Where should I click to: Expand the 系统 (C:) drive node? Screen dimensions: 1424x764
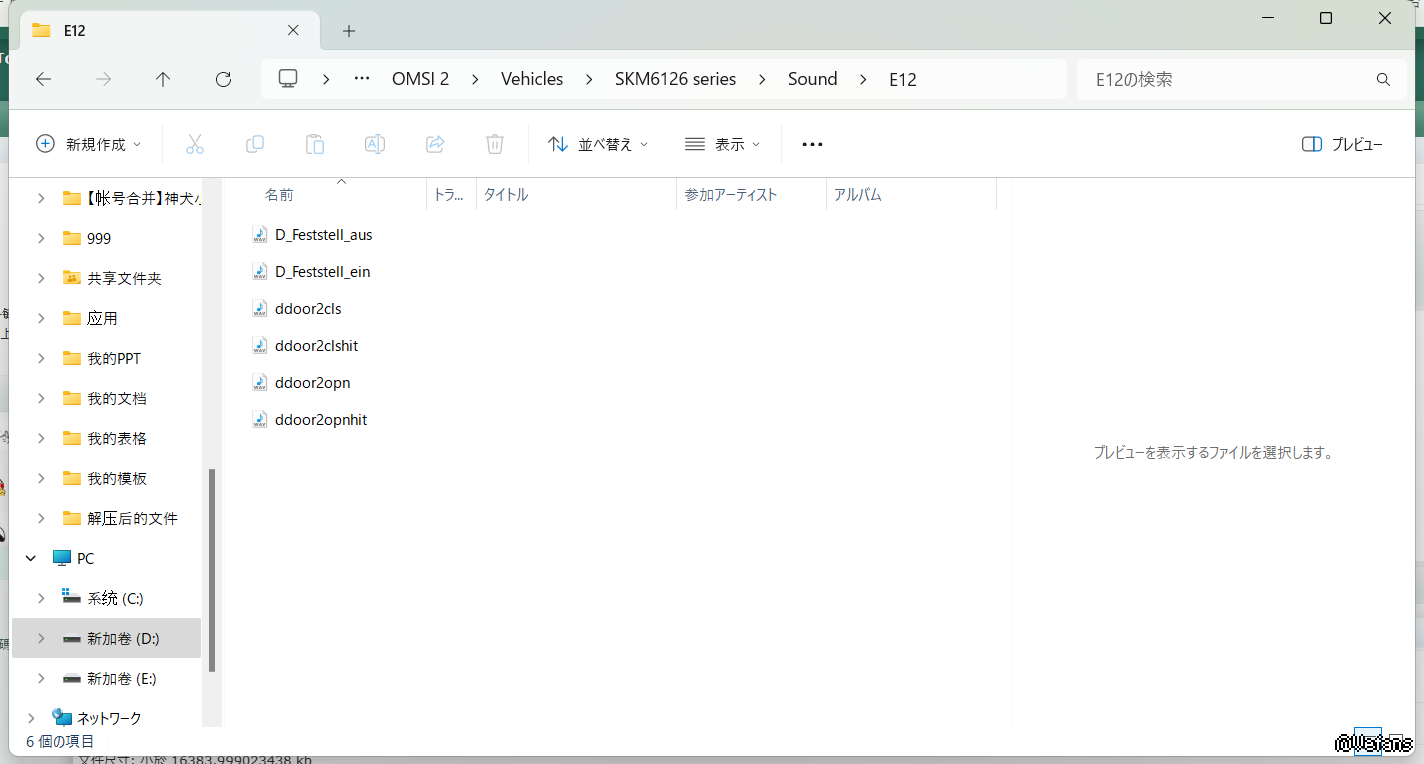(41, 598)
